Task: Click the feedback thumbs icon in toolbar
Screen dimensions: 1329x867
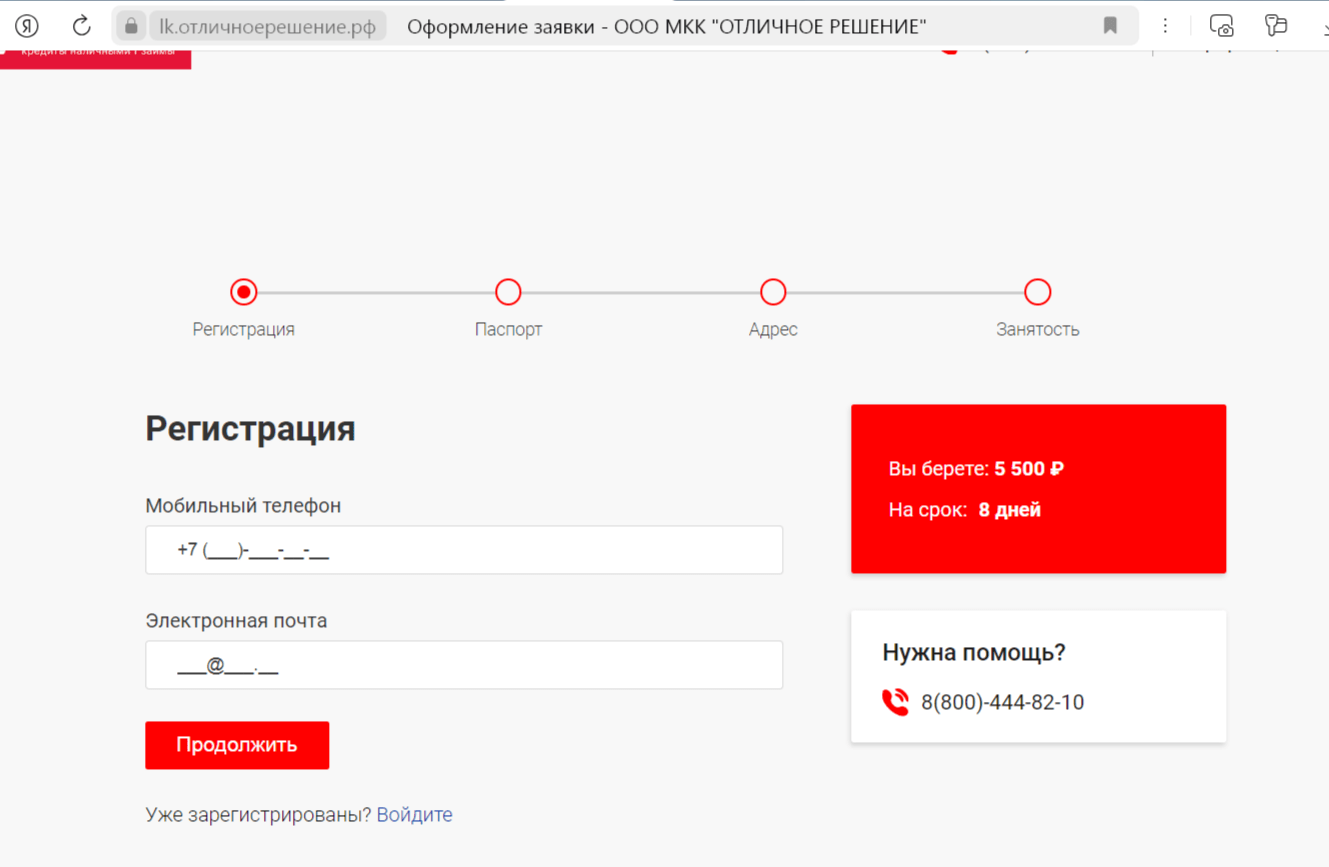Action: [1275, 26]
